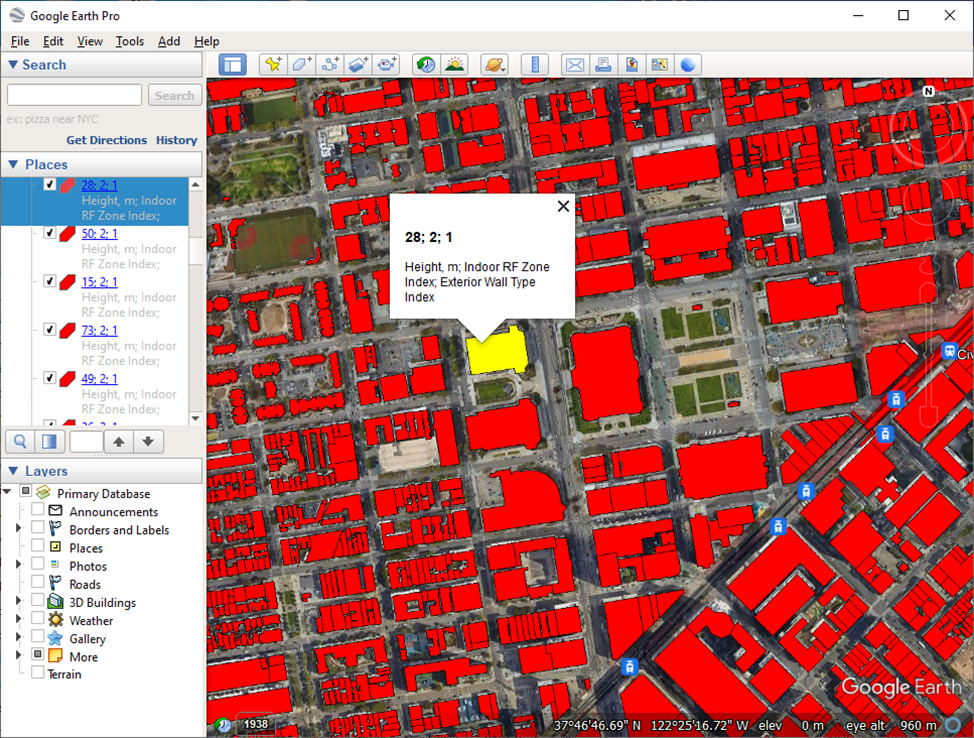
Task: Enable the Terrain layer checkbox
Action: [x=37, y=673]
